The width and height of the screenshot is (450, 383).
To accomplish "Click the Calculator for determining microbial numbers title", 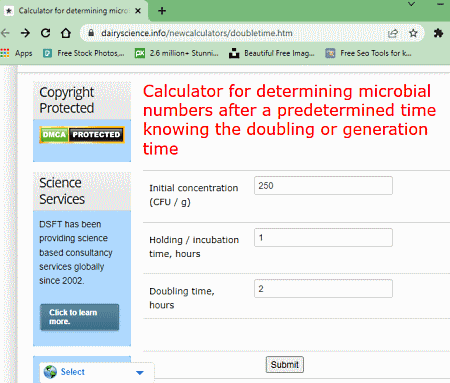I will pos(289,120).
